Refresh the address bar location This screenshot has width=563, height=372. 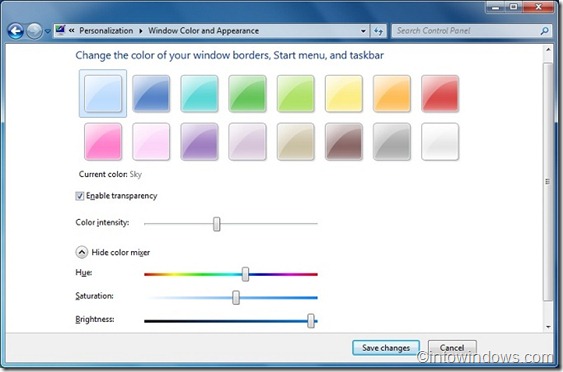coord(378,31)
